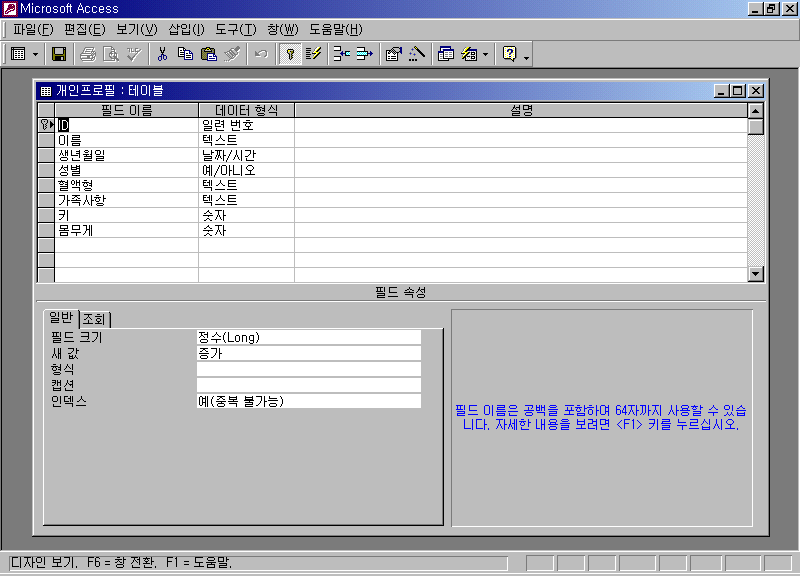The width and height of the screenshot is (800, 576).
Task: Click the Paste clipboard icon
Action: pos(209,54)
